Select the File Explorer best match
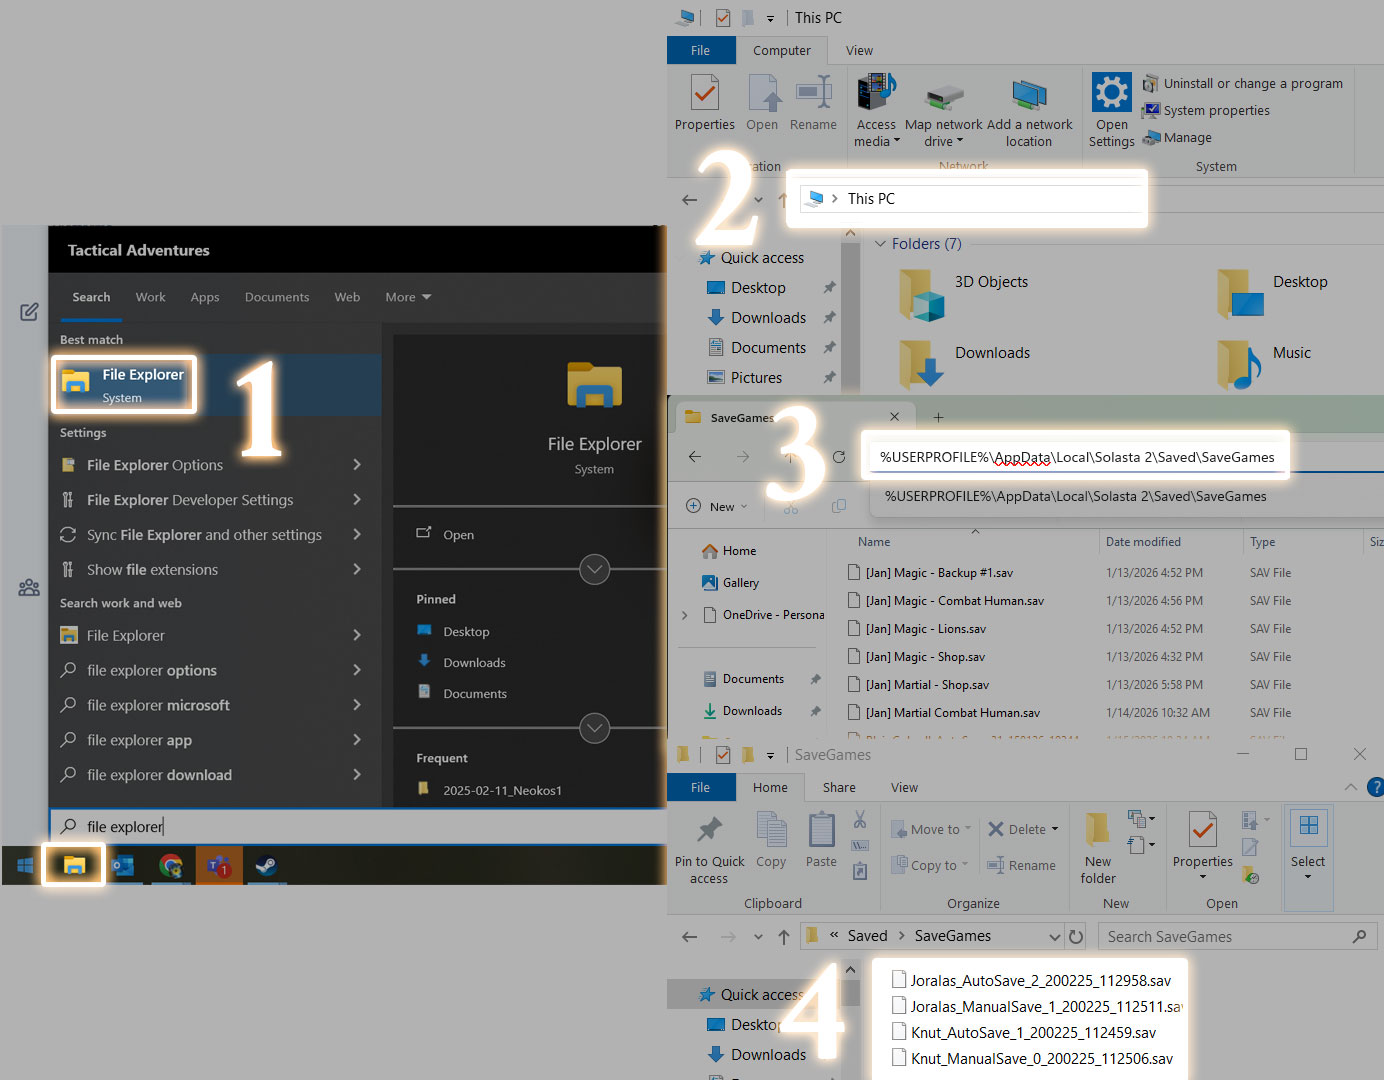 pyautogui.click(x=124, y=384)
